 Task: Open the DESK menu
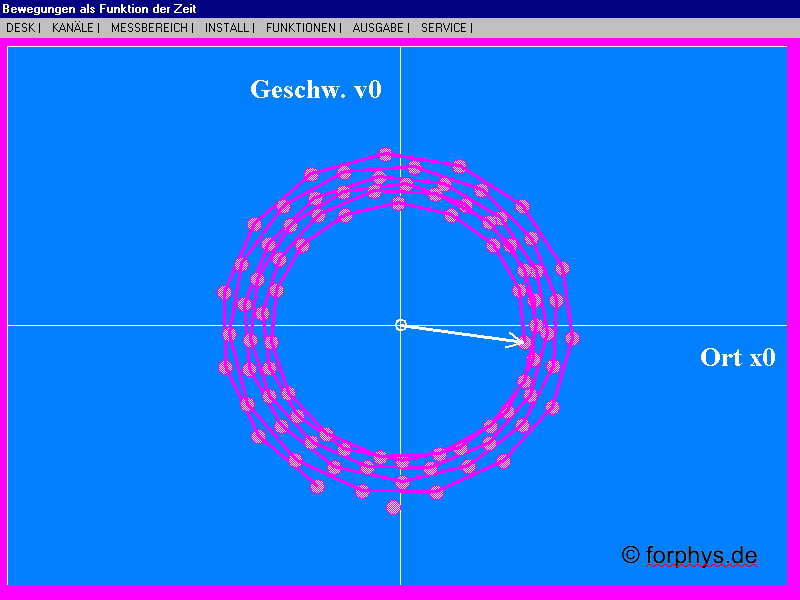20,28
